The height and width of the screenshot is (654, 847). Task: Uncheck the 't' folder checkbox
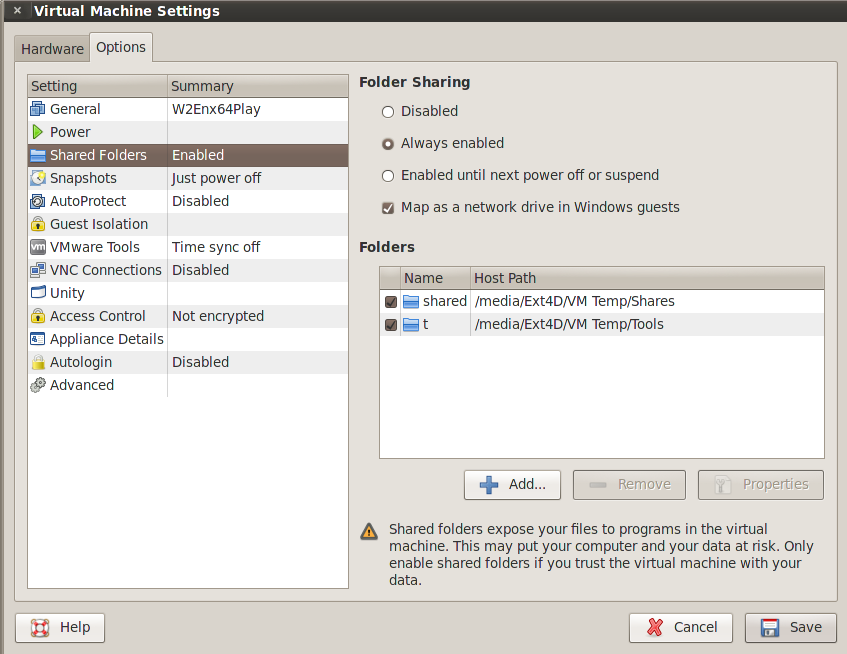coord(391,325)
